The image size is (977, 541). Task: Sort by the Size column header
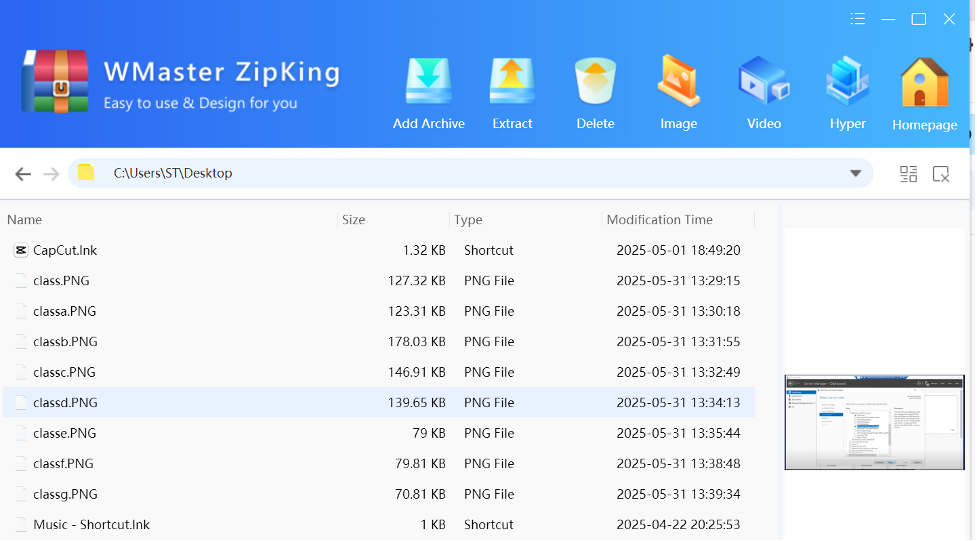click(353, 220)
